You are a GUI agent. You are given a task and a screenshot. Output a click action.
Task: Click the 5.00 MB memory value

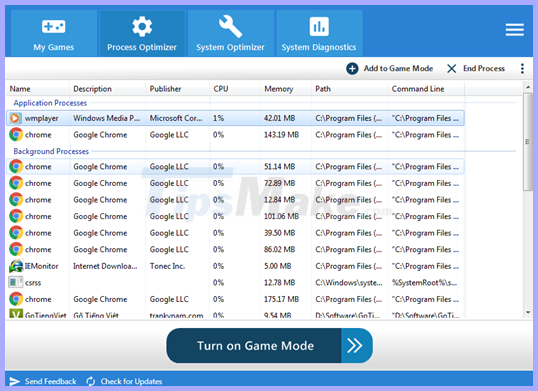tap(278, 266)
